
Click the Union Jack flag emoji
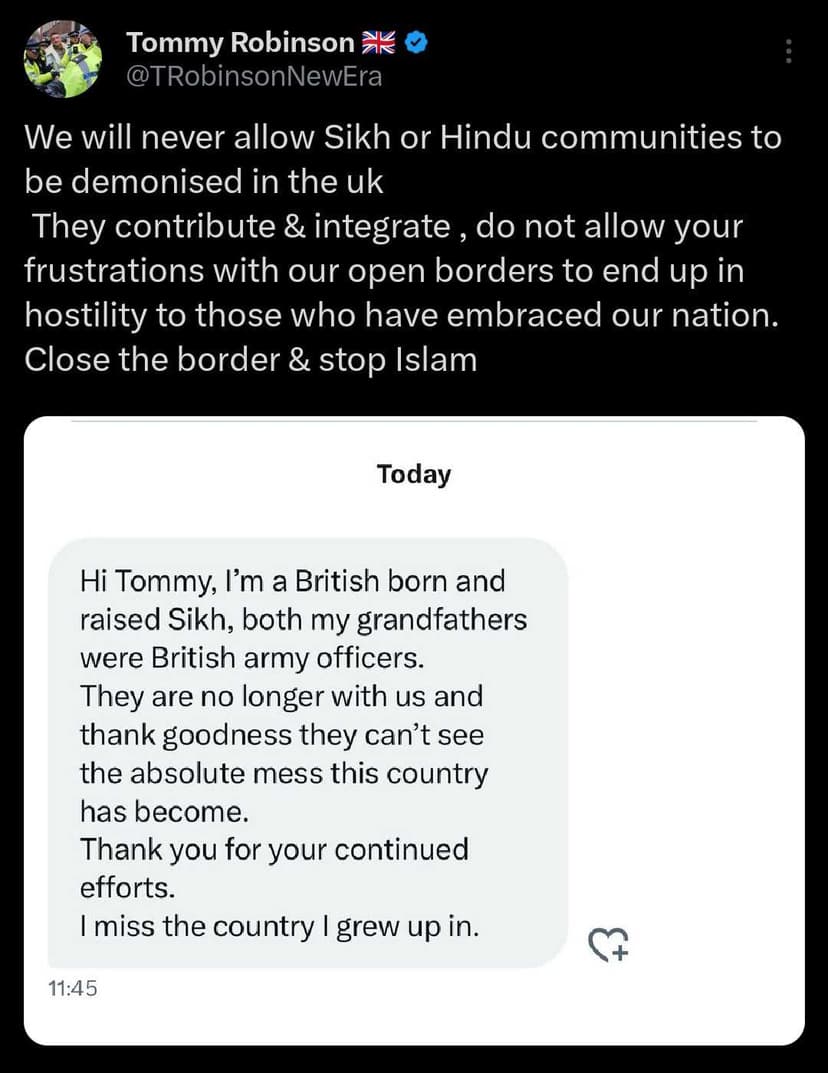point(378,42)
